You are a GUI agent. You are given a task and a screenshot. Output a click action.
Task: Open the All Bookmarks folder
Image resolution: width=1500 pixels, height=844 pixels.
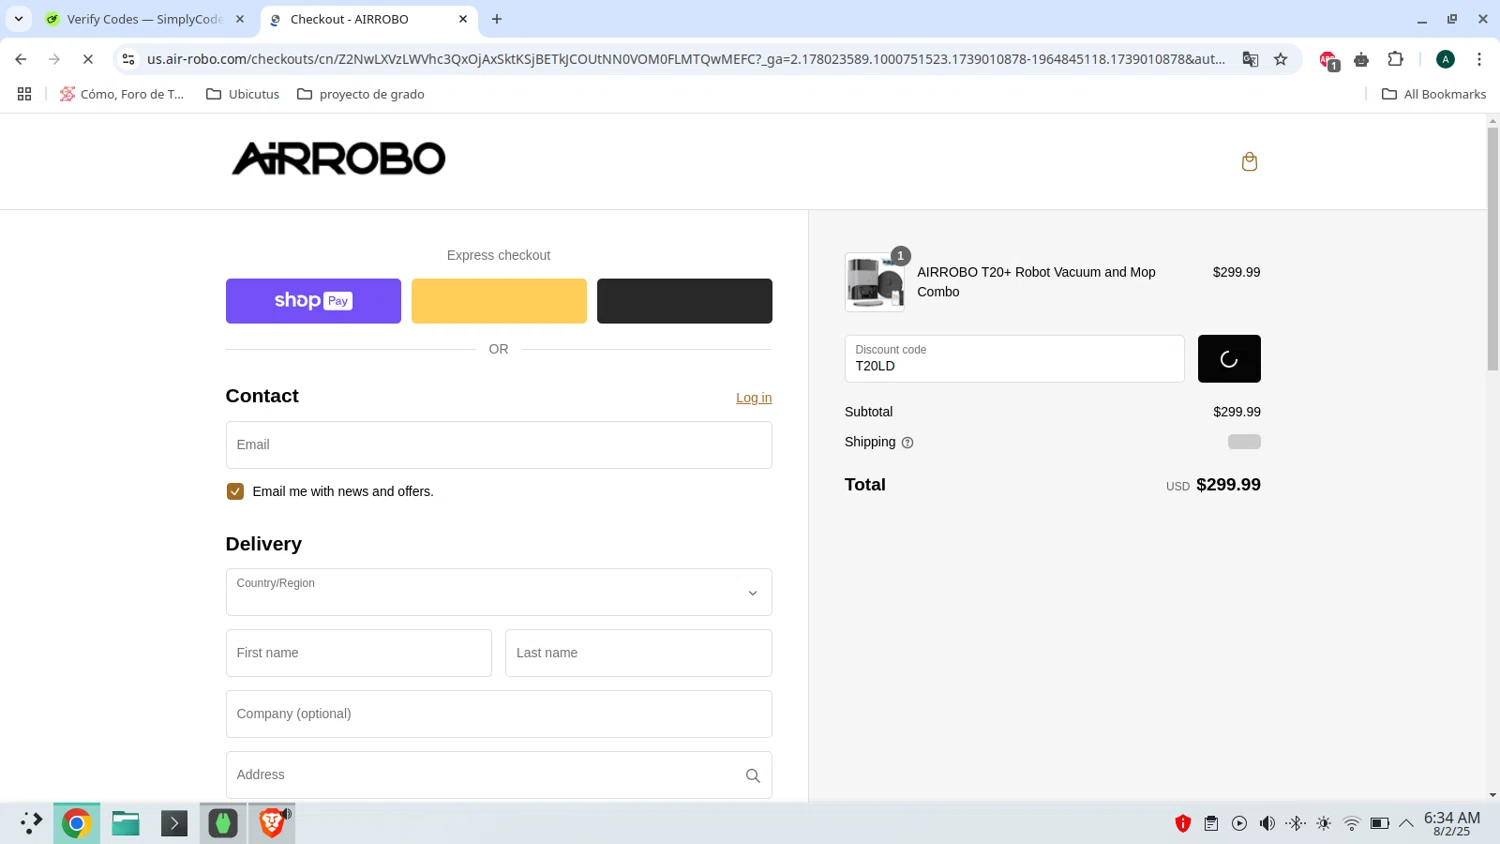[1434, 94]
